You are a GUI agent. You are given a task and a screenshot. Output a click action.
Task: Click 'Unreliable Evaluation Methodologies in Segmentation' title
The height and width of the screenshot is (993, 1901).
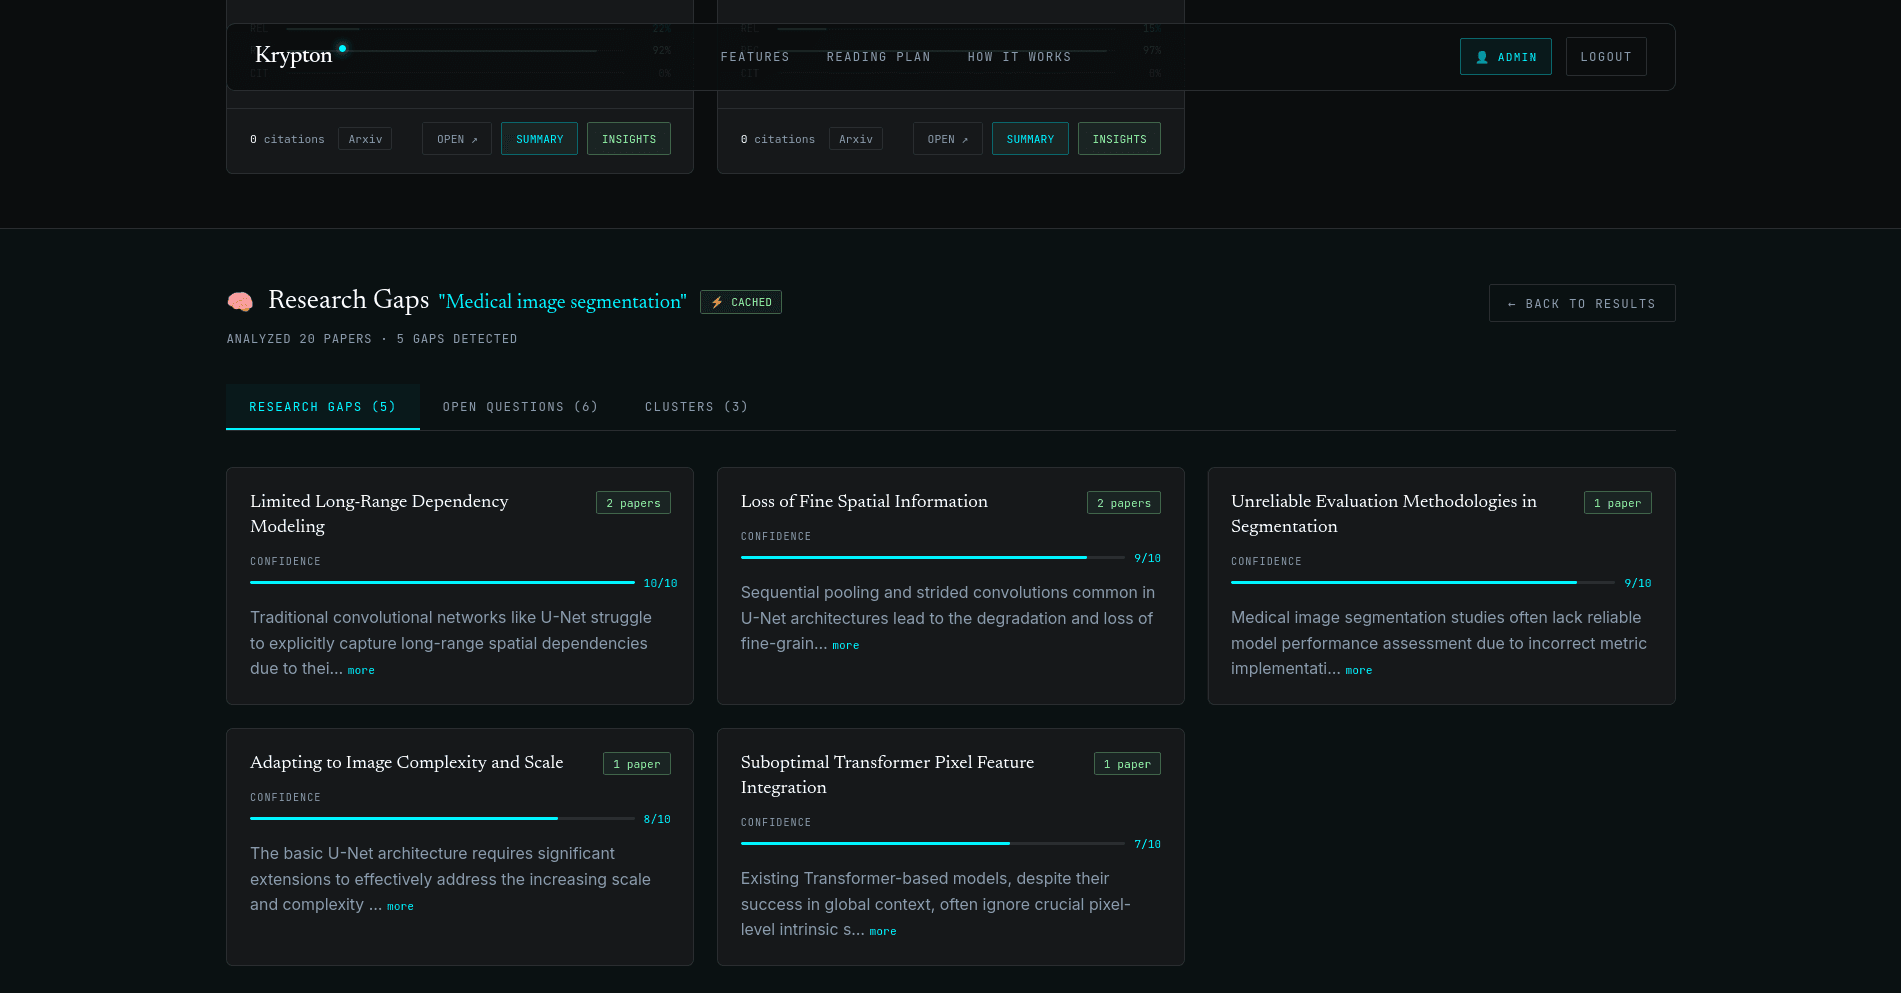tap(1384, 513)
